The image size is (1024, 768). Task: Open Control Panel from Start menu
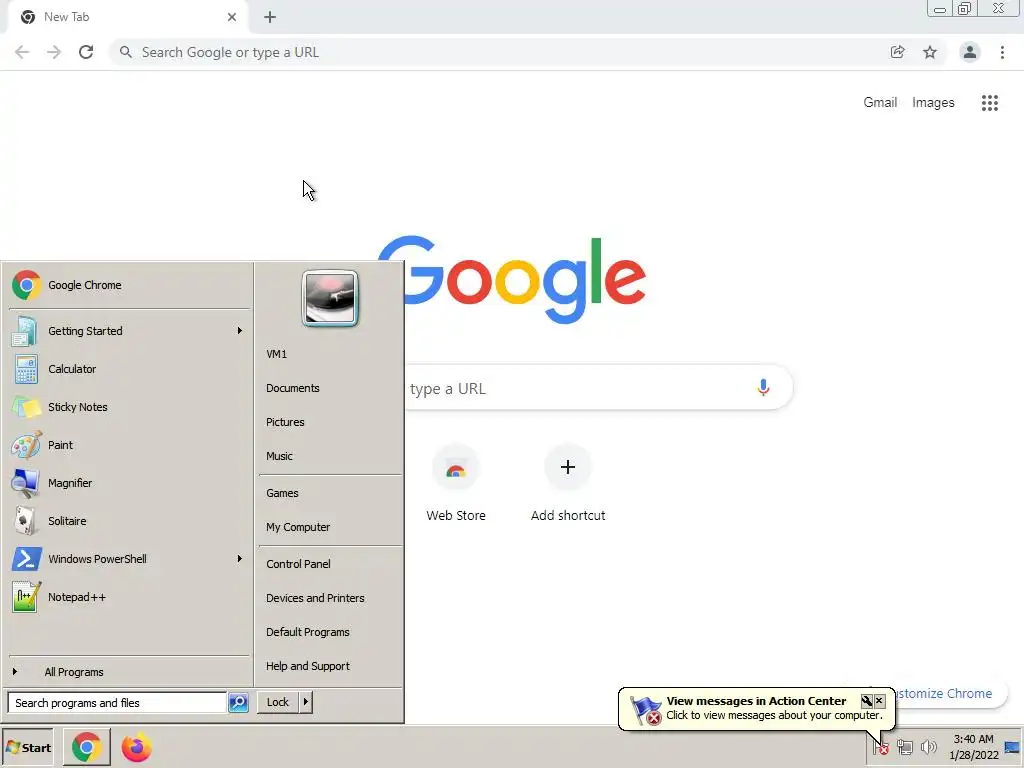pos(329,564)
